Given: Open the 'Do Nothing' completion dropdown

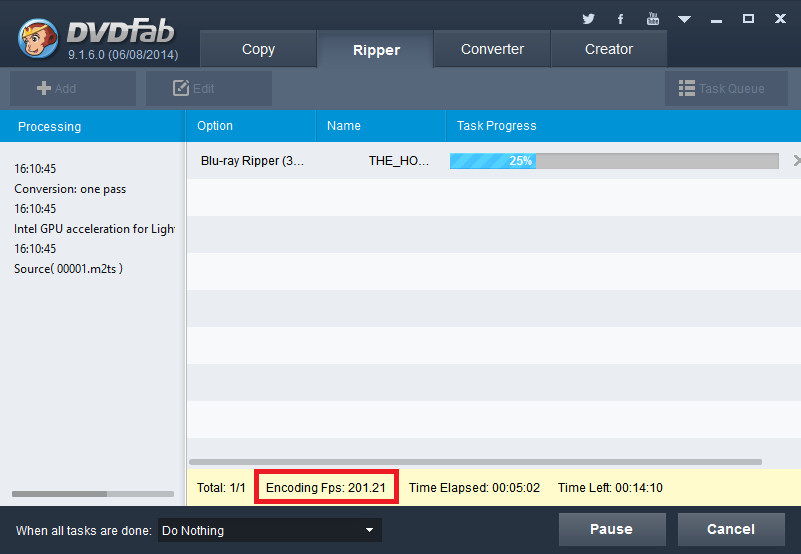Looking at the screenshot, I should click(270, 530).
